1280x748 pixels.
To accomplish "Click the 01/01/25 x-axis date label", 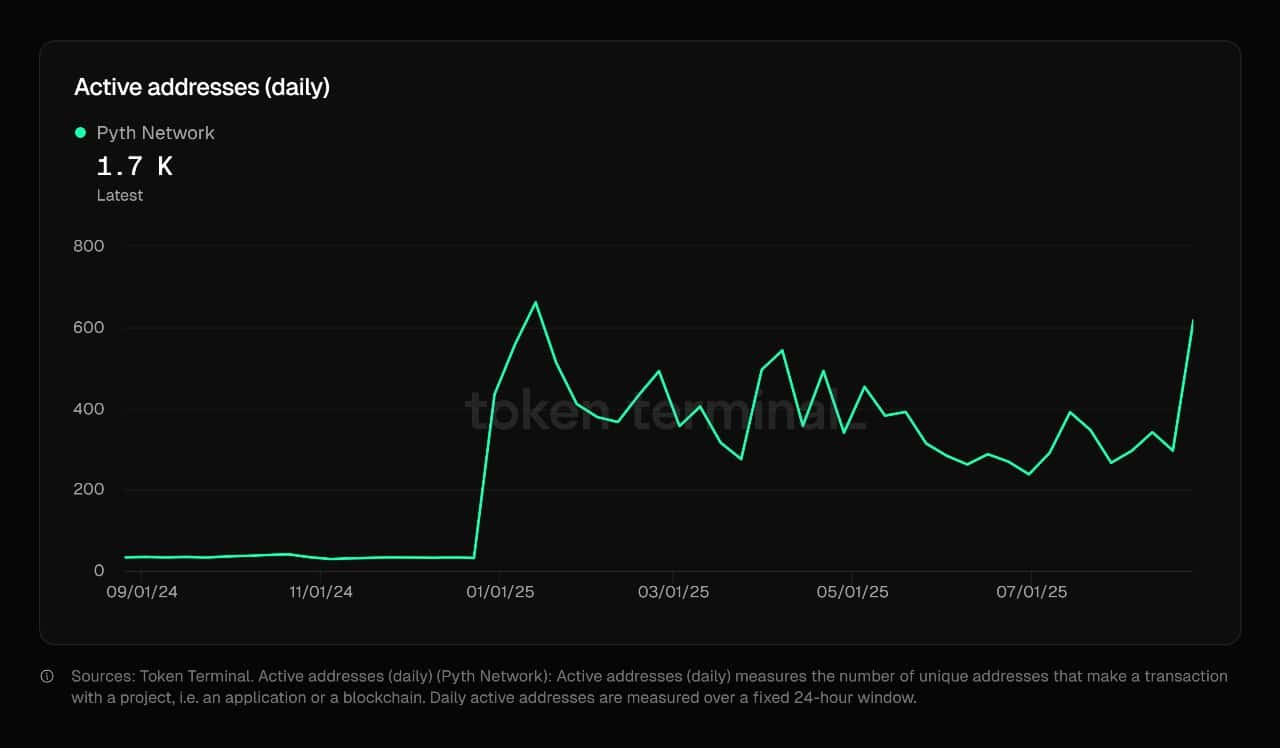I will click(500, 592).
